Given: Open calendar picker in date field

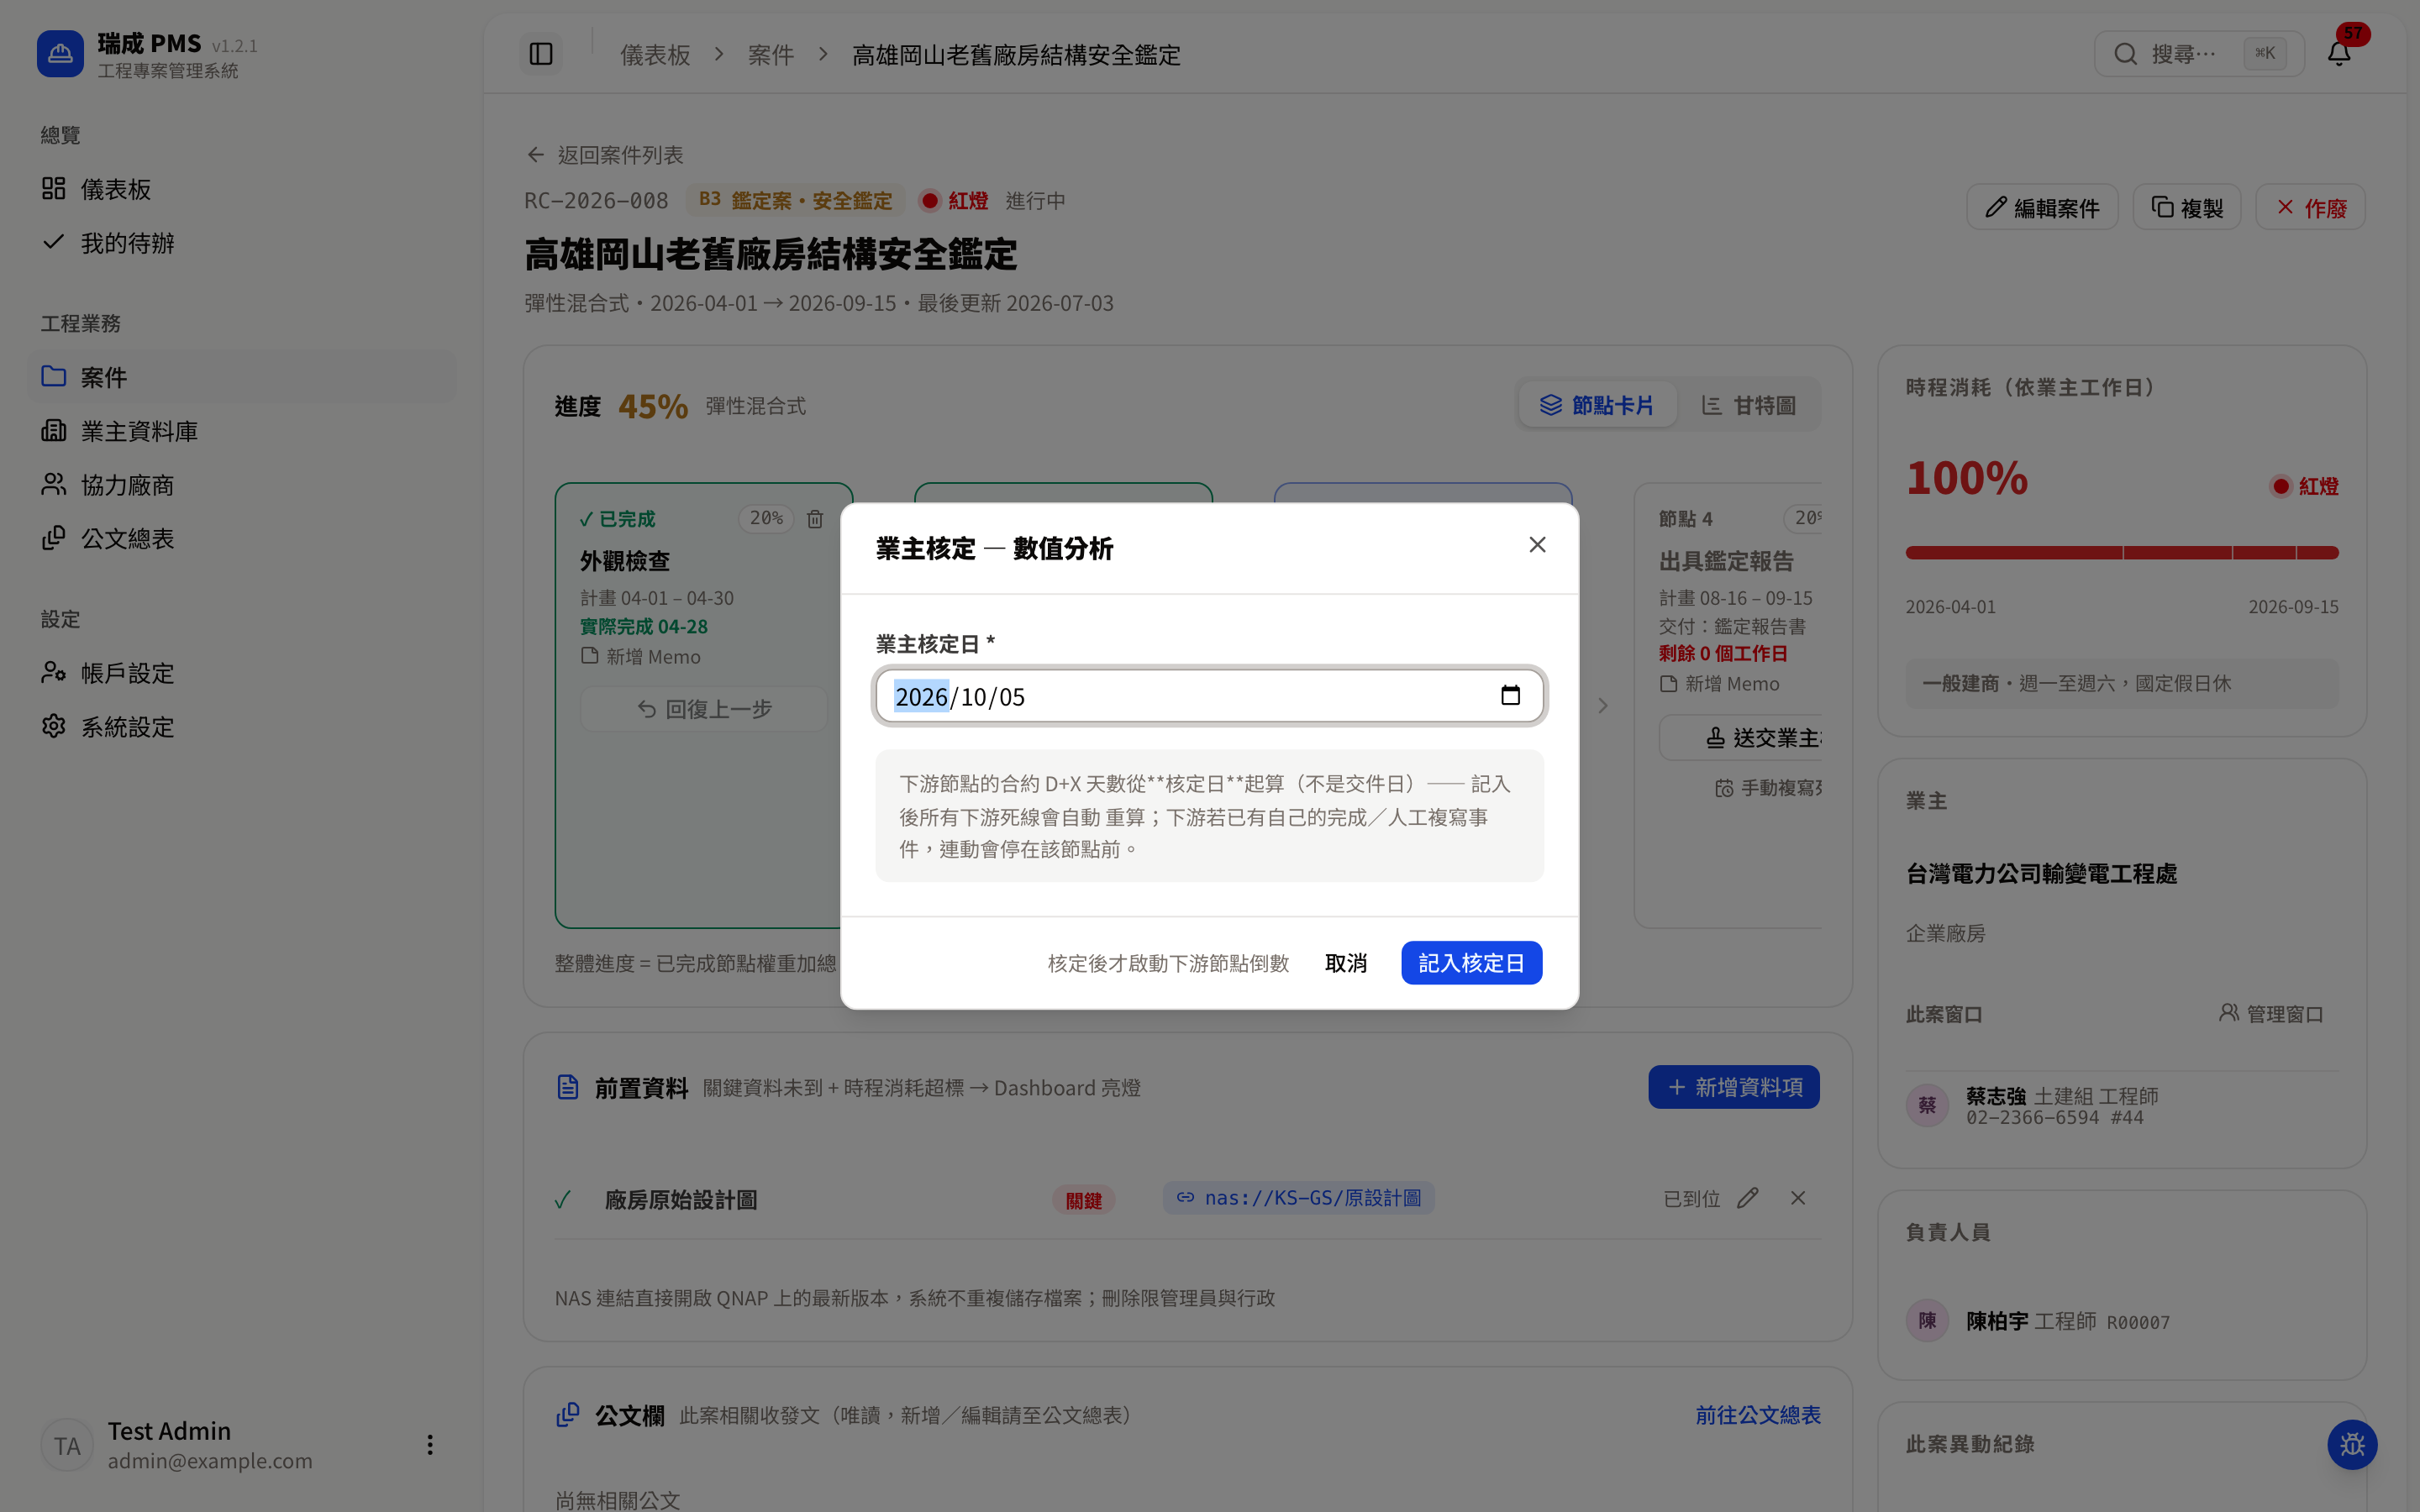Looking at the screenshot, I should 1510,695.
